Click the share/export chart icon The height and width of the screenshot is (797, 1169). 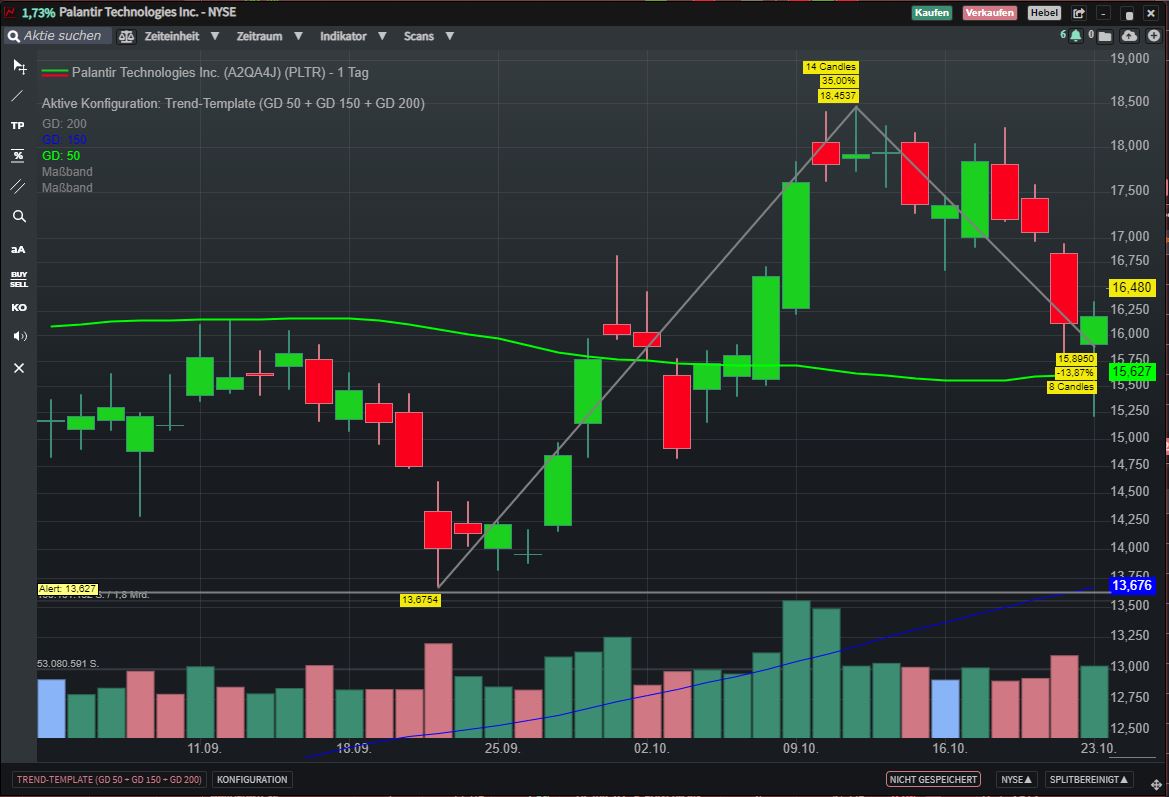(x=1079, y=13)
